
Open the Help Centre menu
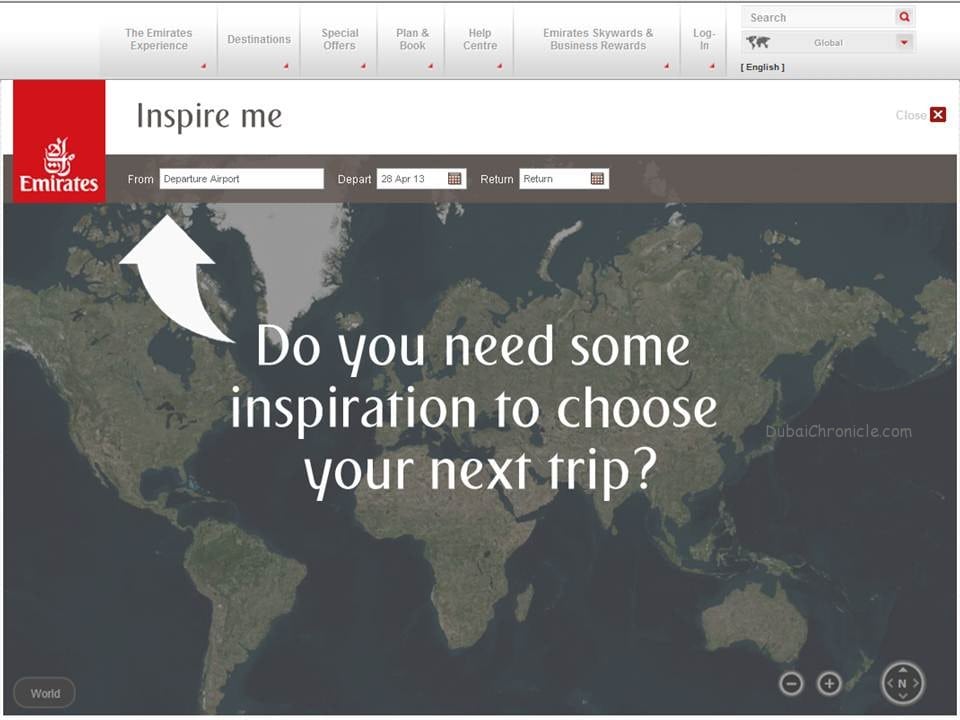480,40
